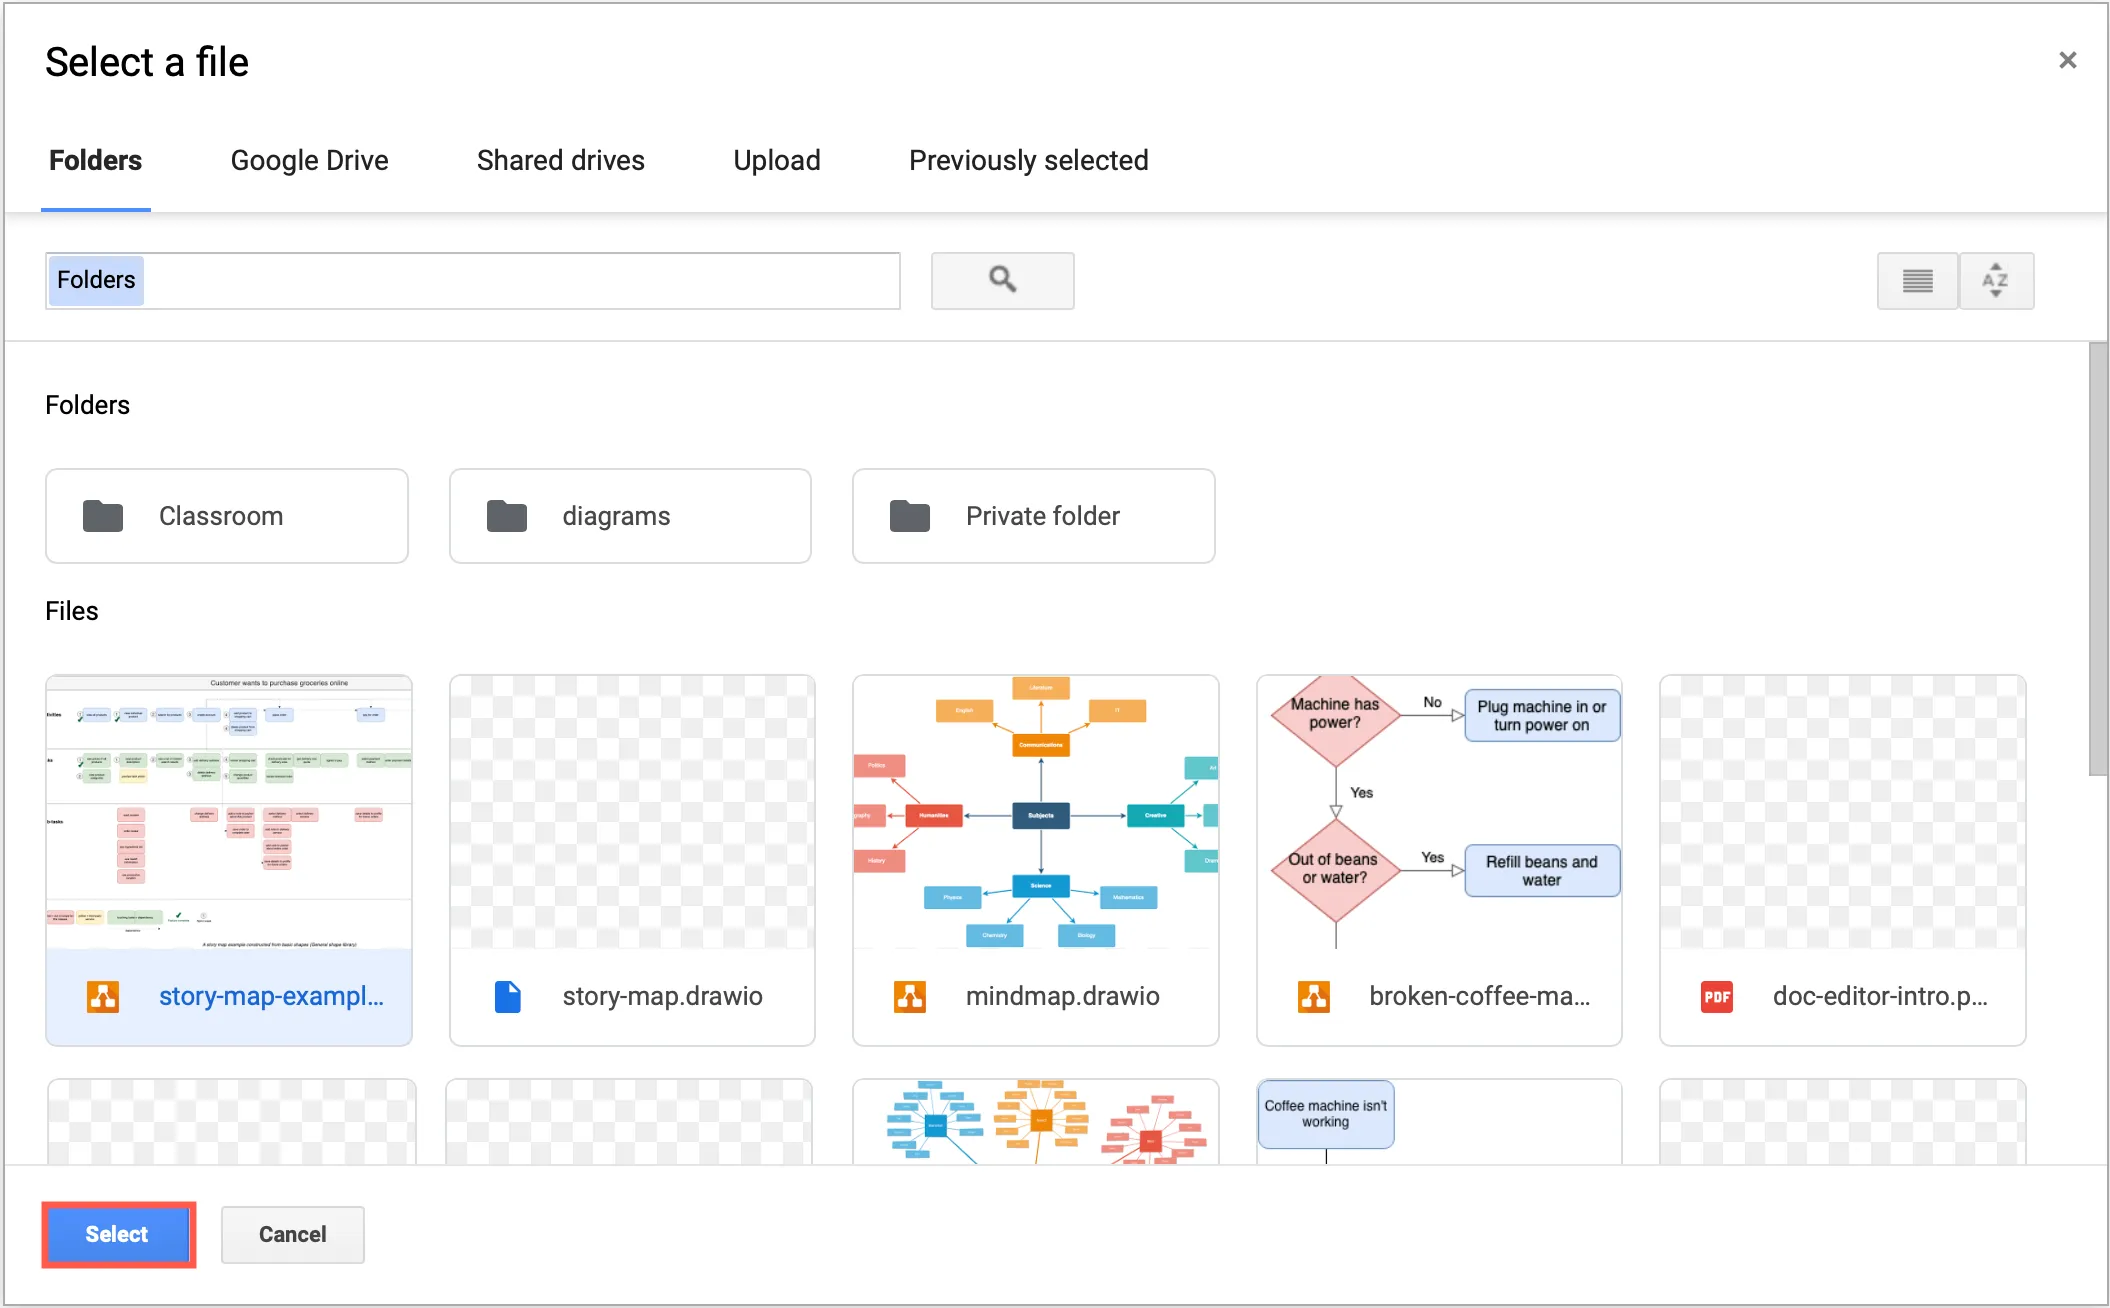Open the Private folder
Viewport: 2110px width, 1308px height.
1032,516
